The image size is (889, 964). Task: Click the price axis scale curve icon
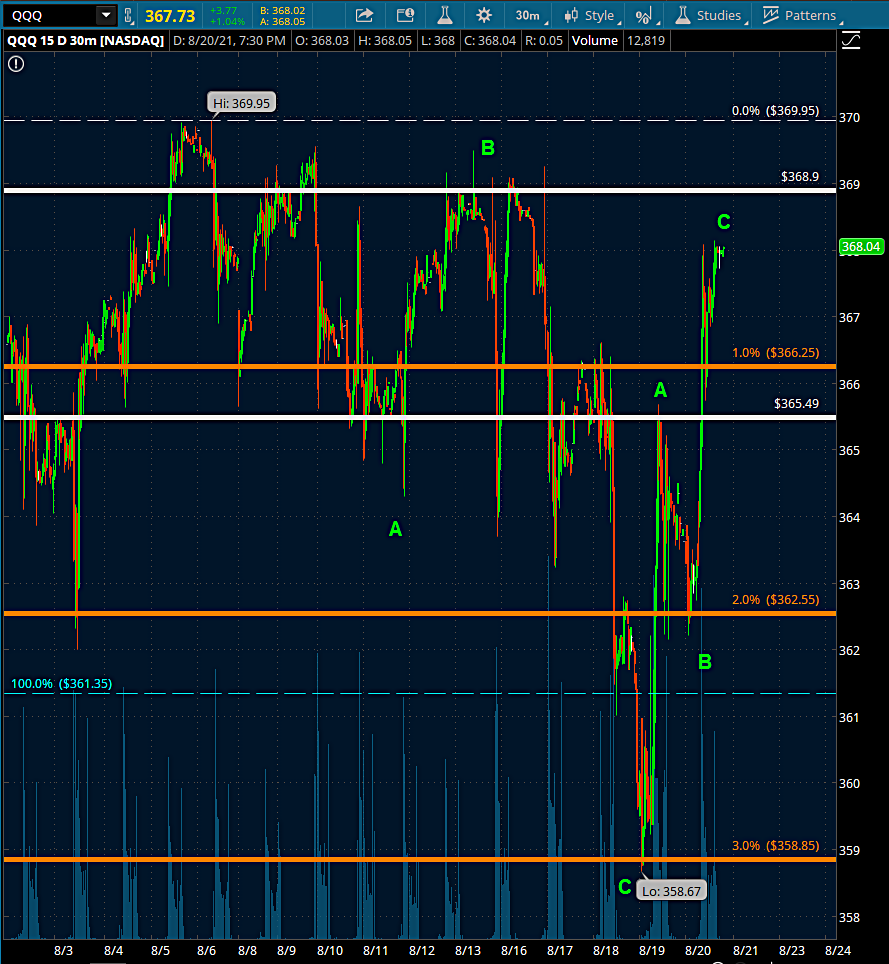coord(850,40)
